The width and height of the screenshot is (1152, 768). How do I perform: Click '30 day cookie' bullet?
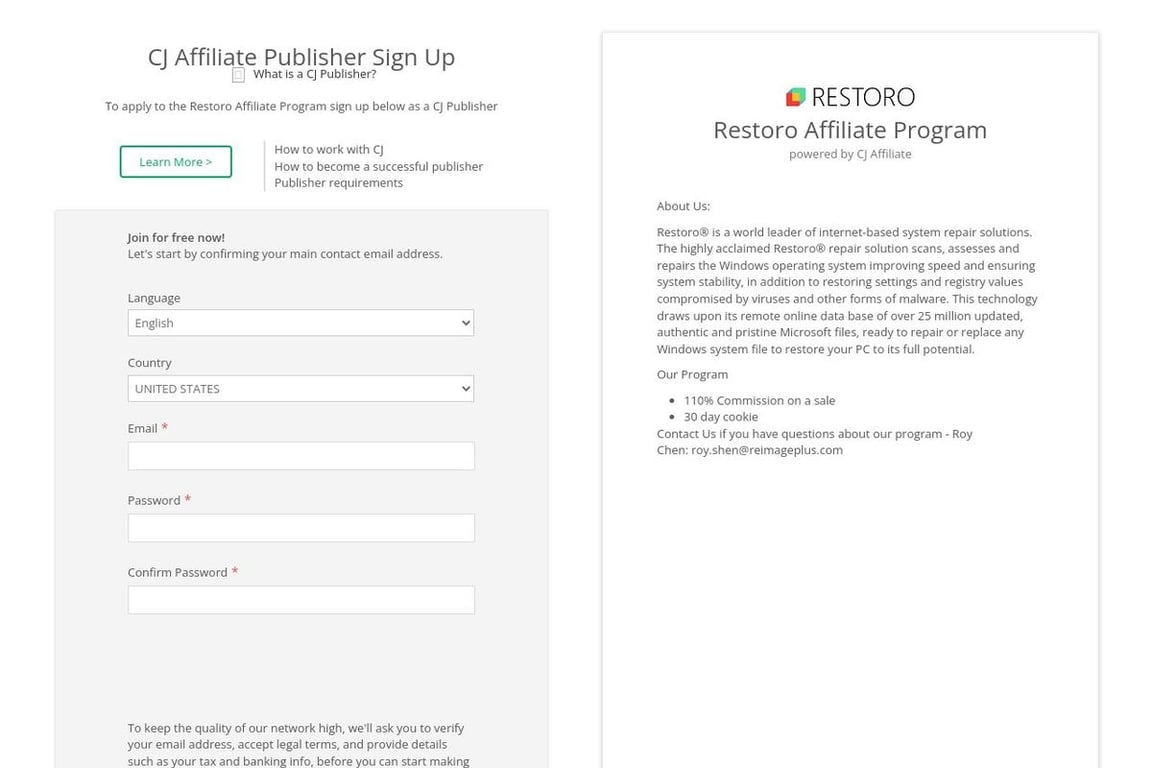pos(721,417)
